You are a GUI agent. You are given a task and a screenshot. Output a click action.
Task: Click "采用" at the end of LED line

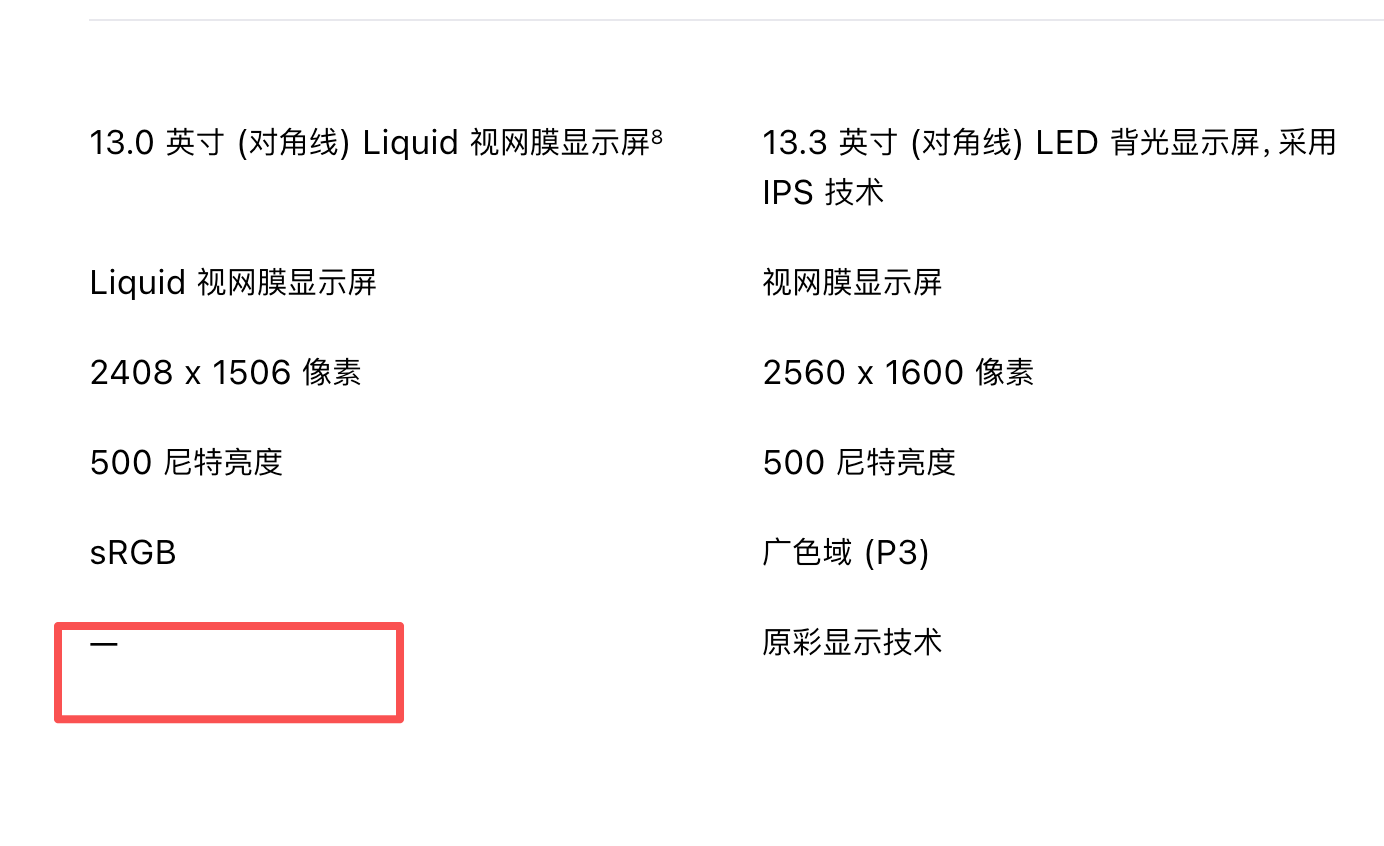1307,143
